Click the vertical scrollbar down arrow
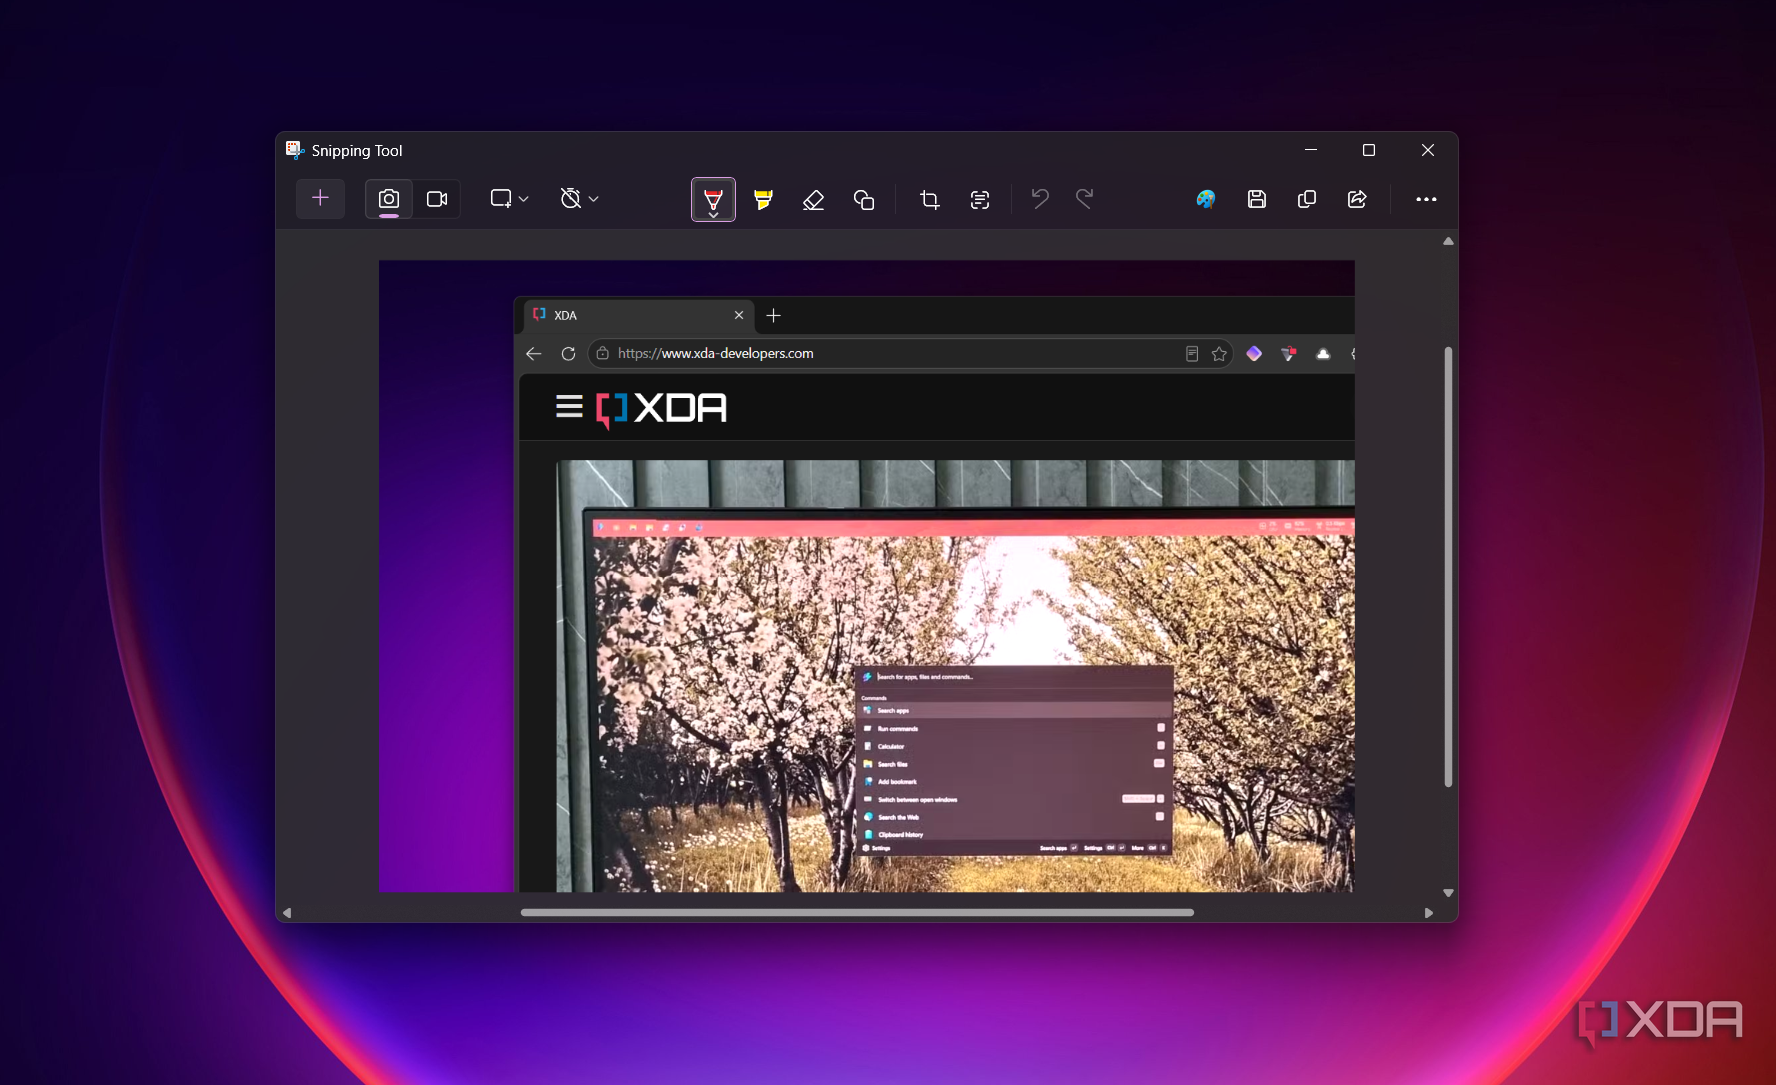This screenshot has width=1776, height=1085. point(1448,893)
